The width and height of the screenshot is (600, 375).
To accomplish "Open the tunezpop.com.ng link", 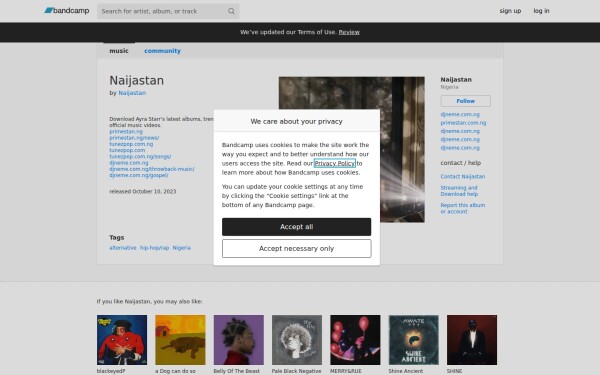I will 131,144.
